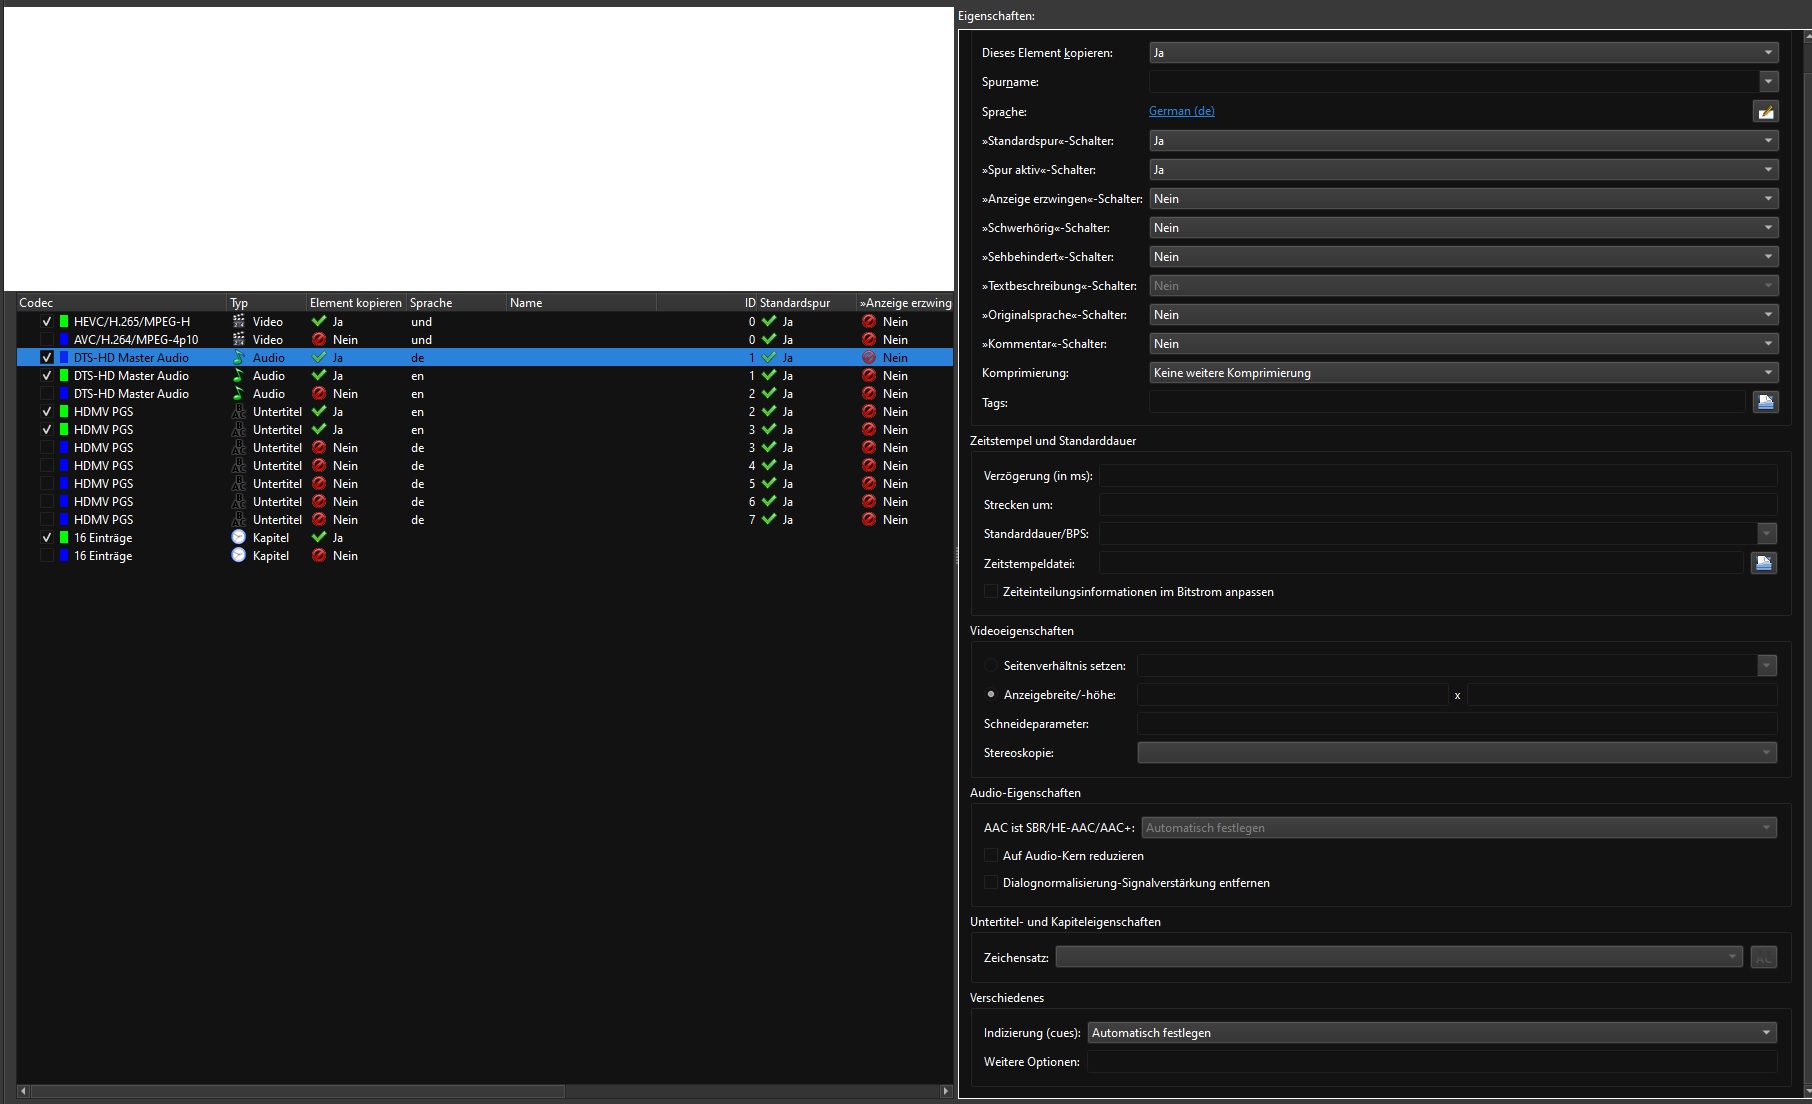Screen dimensions: 1812x1104
Task: Click the Tags file browse icon
Action: [x=1766, y=402]
